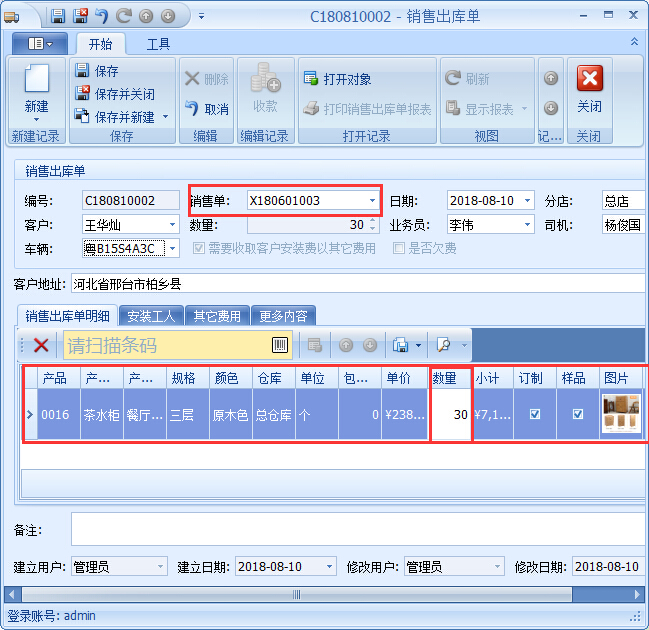Click the export icon in detail toolbar

pos(400,345)
